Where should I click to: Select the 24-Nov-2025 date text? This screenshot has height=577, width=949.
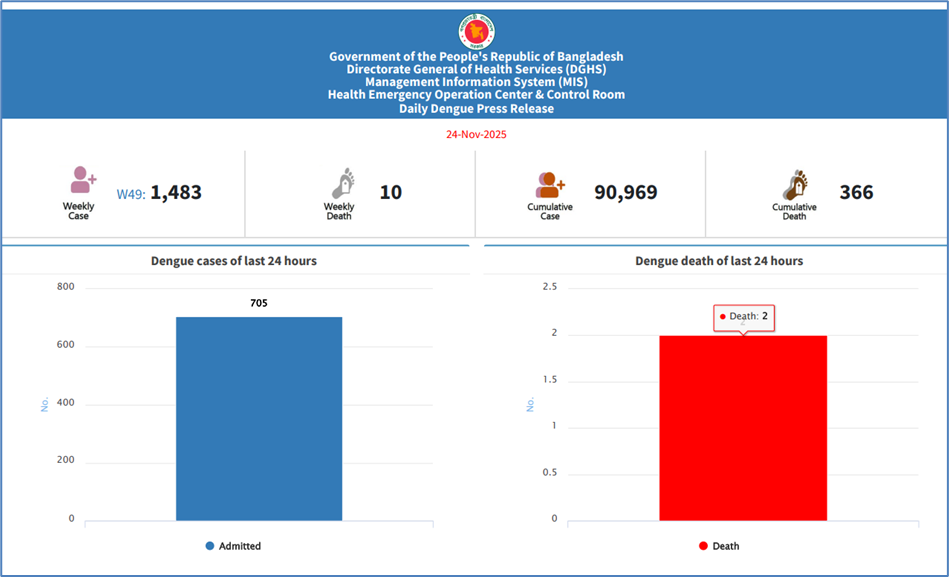[475, 134]
